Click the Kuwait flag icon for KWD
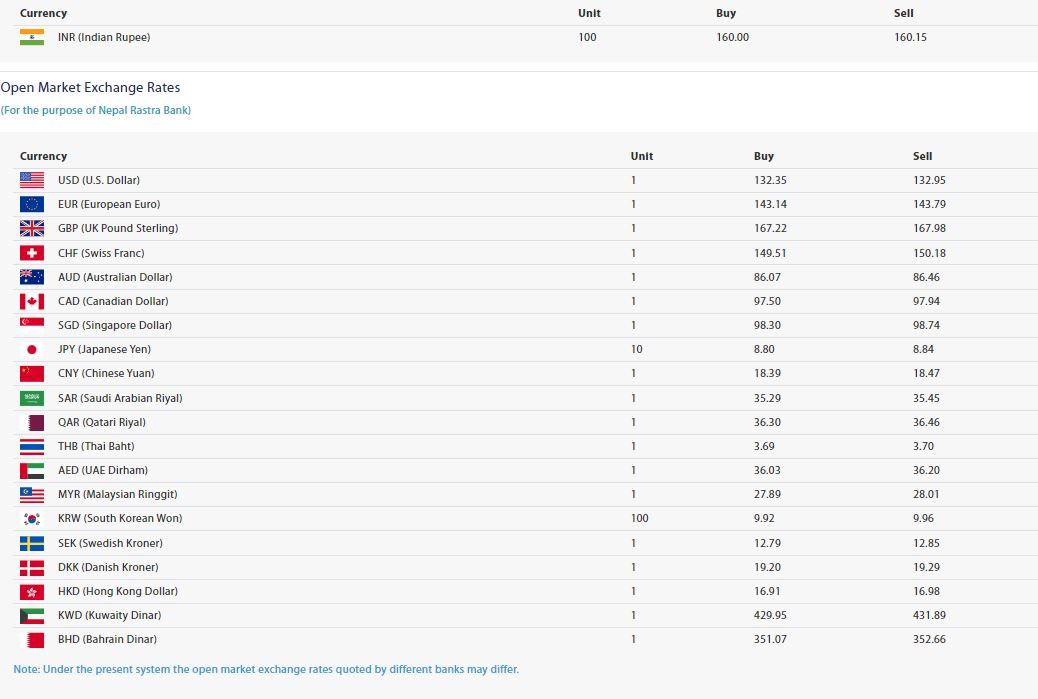The width and height of the screenshot is (1038, 699). (x=32, y=616)
